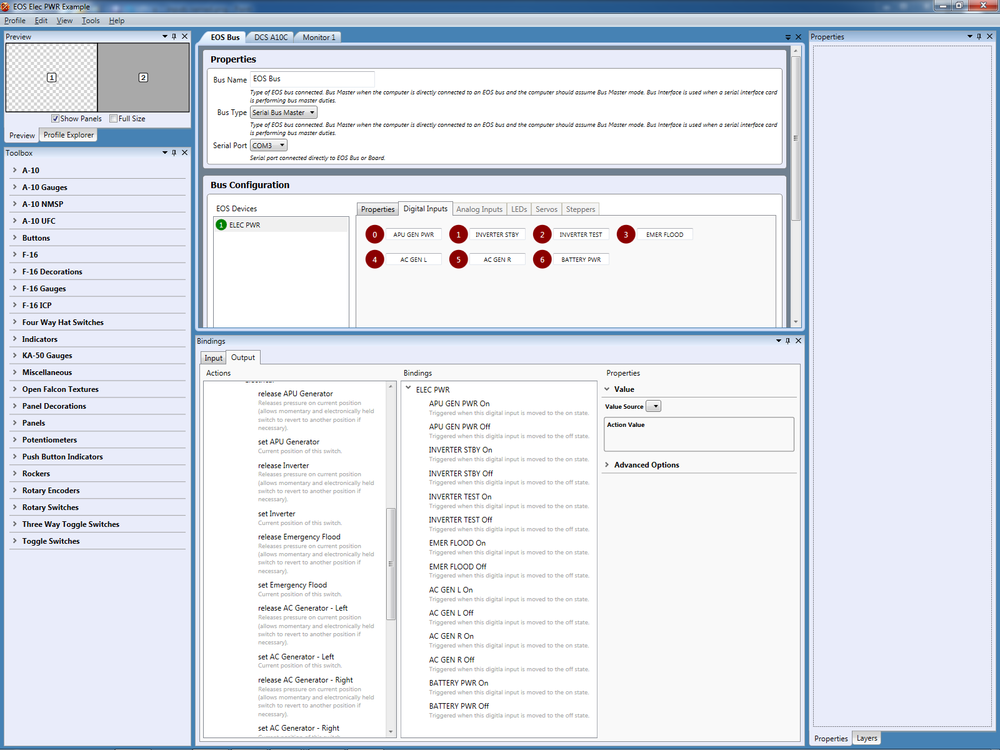Toggle the Show Panels checkbox
1000x750 pixels.
pos(55,119)
